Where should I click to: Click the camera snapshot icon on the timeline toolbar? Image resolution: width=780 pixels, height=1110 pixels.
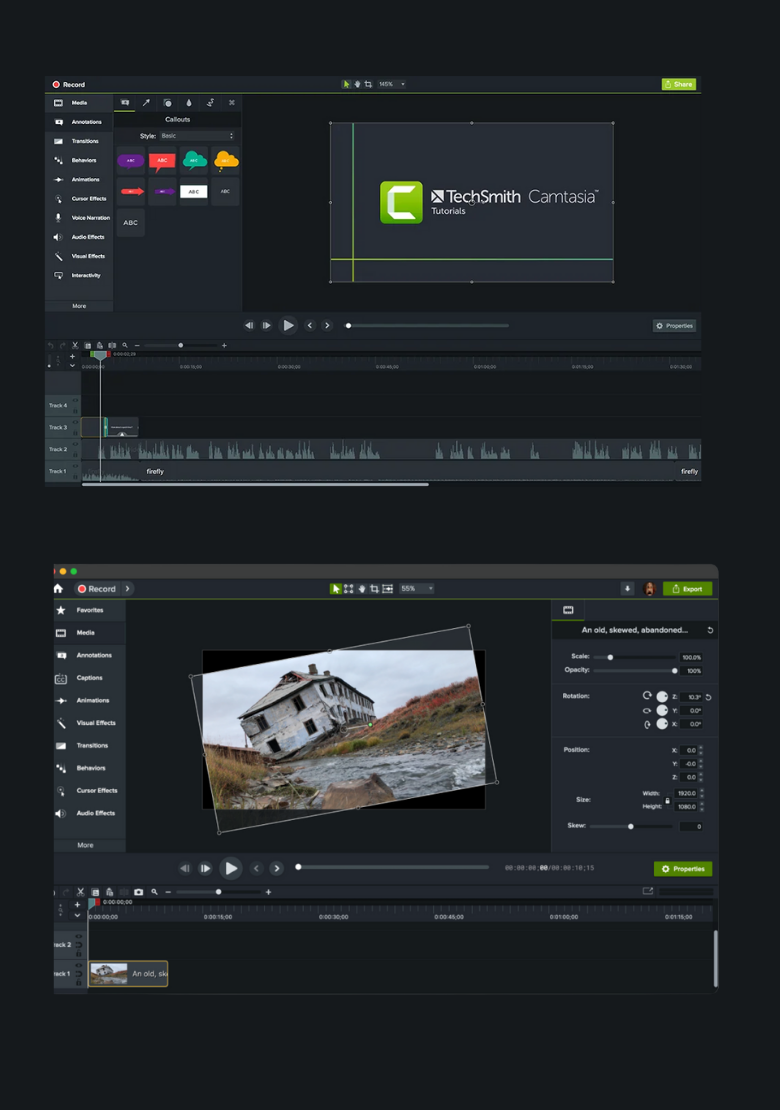click(139, 892)
